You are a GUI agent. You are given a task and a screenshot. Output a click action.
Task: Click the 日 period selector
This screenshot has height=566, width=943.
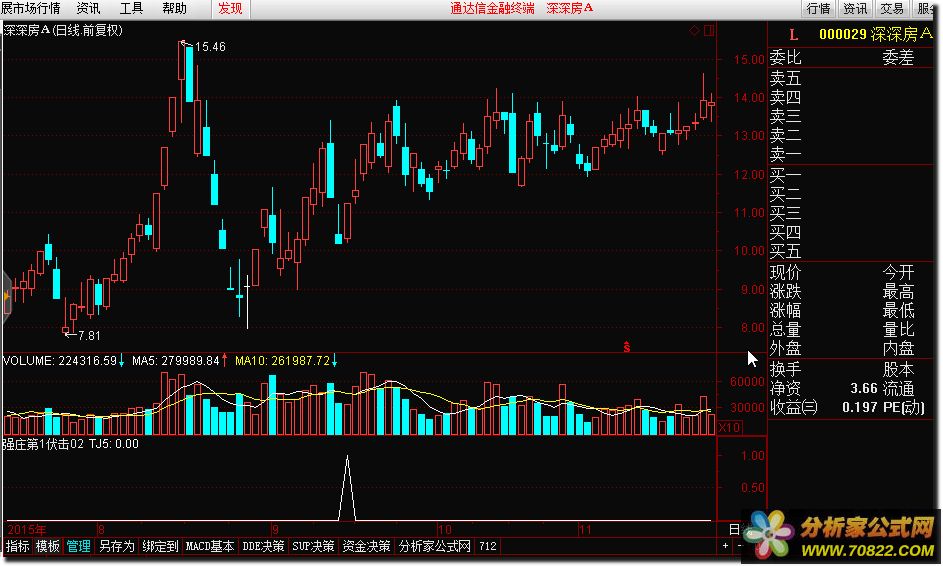pyautogui.click(x=734, y=529)
